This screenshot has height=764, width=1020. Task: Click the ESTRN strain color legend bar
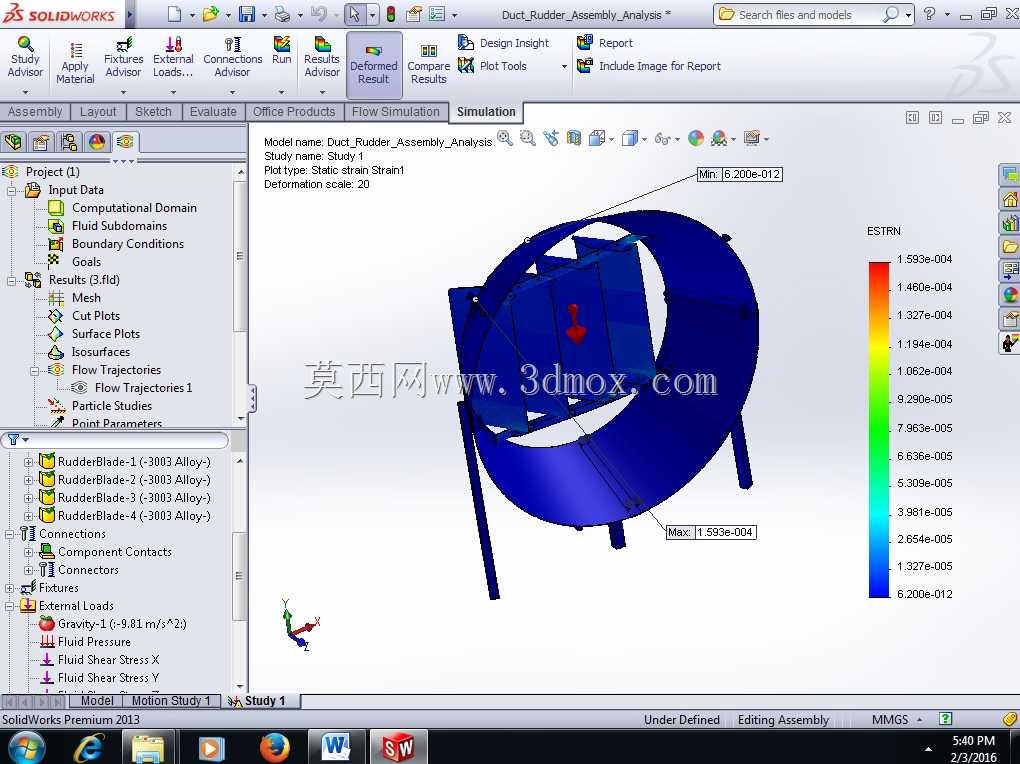(x=879, y=429)
